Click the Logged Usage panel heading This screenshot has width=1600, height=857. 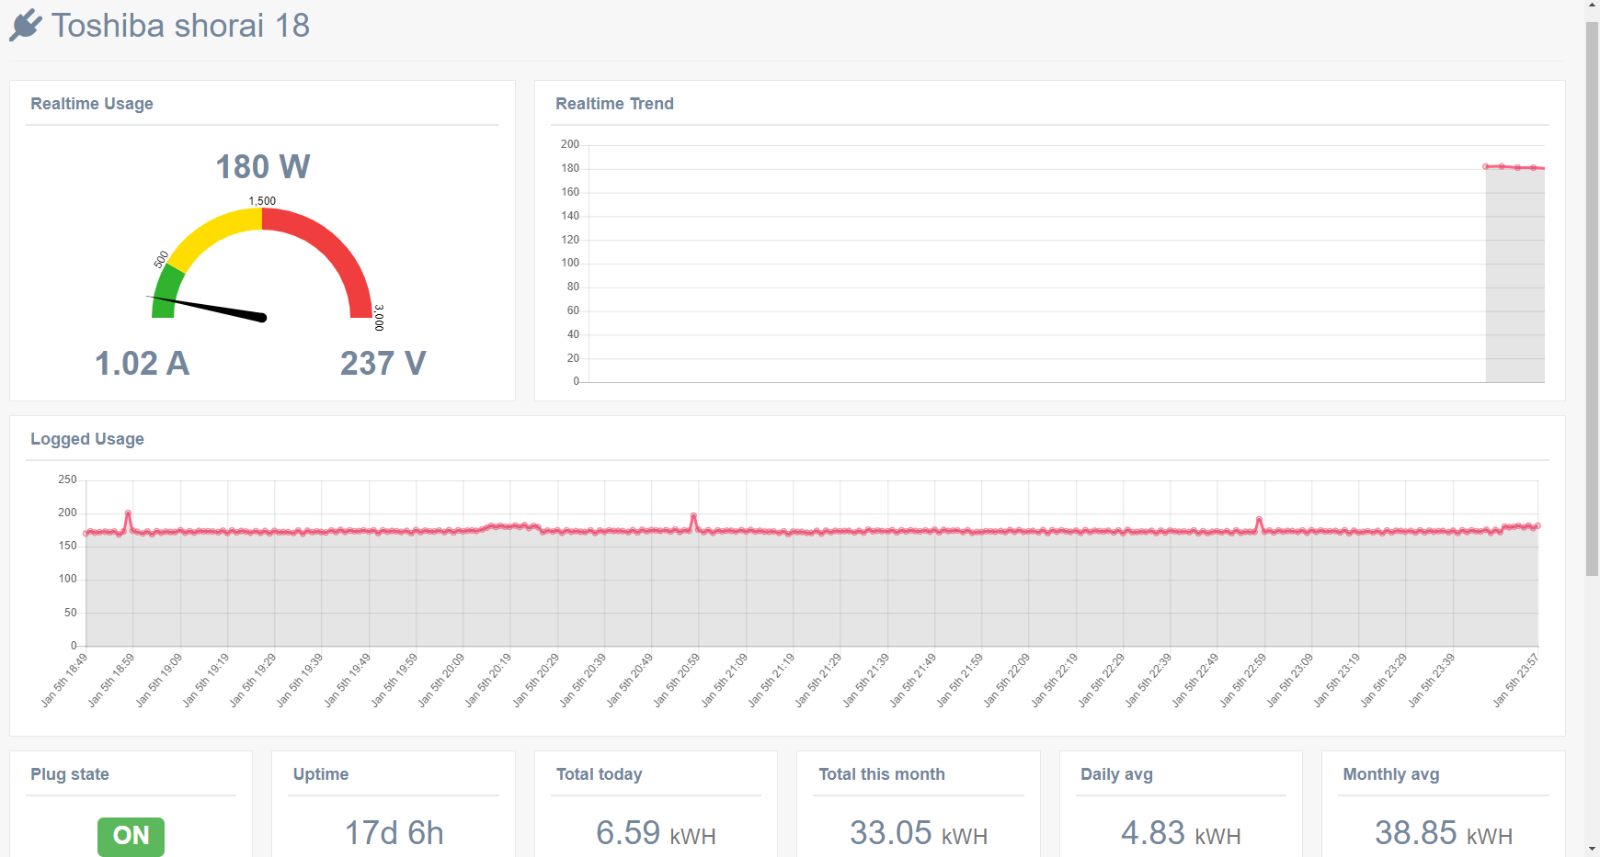point(87,439)
